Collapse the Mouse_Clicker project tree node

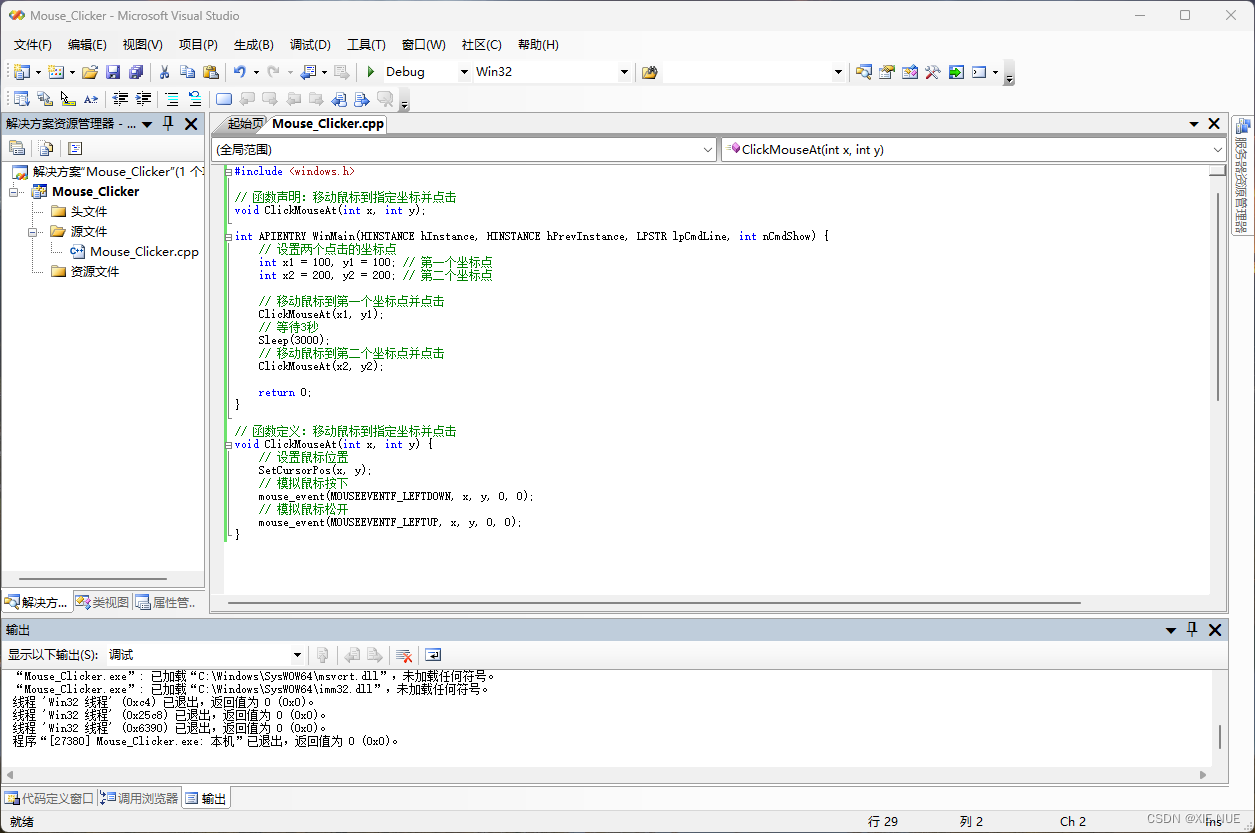coord(15,191)
